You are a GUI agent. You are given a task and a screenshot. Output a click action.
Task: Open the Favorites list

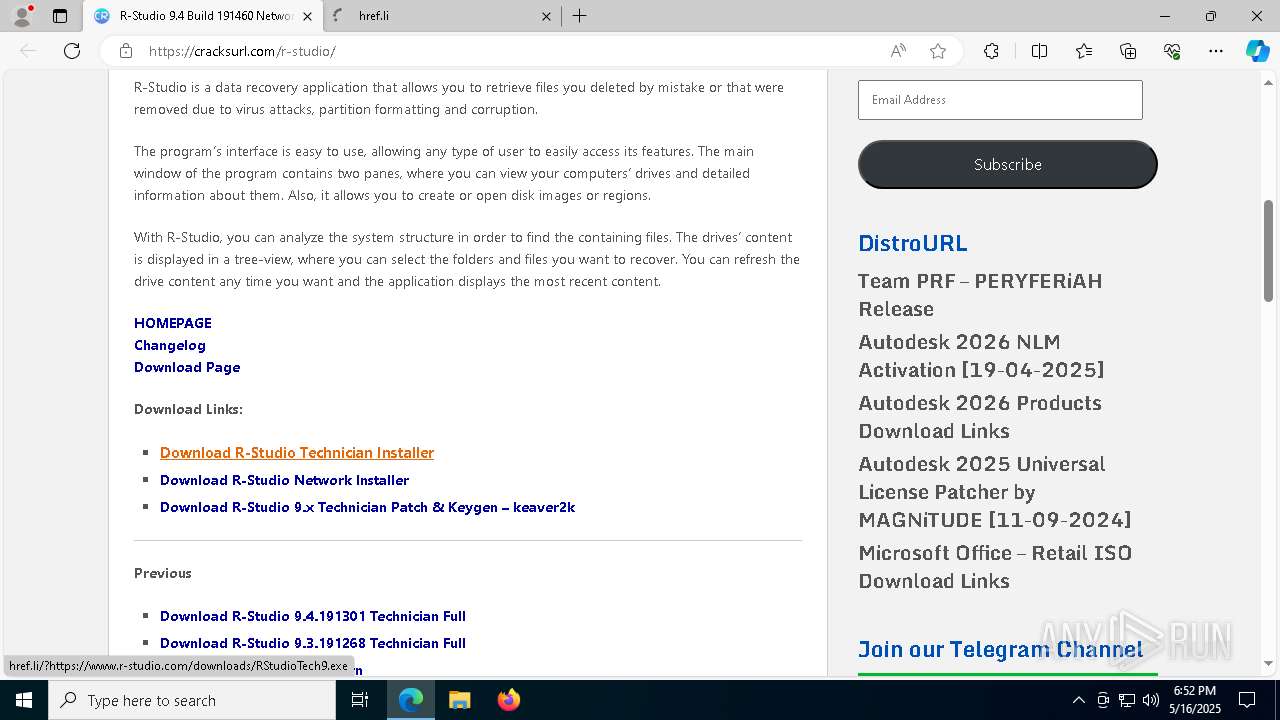point(1084,51)
